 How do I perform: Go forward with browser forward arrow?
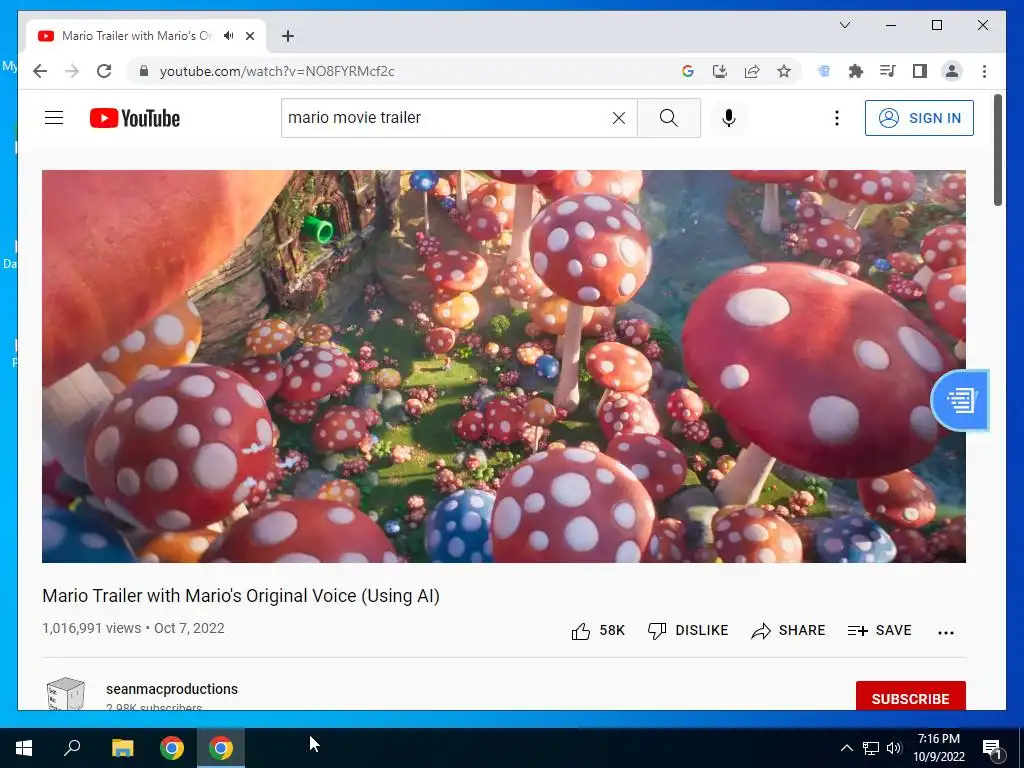click(x=72, y=71)
